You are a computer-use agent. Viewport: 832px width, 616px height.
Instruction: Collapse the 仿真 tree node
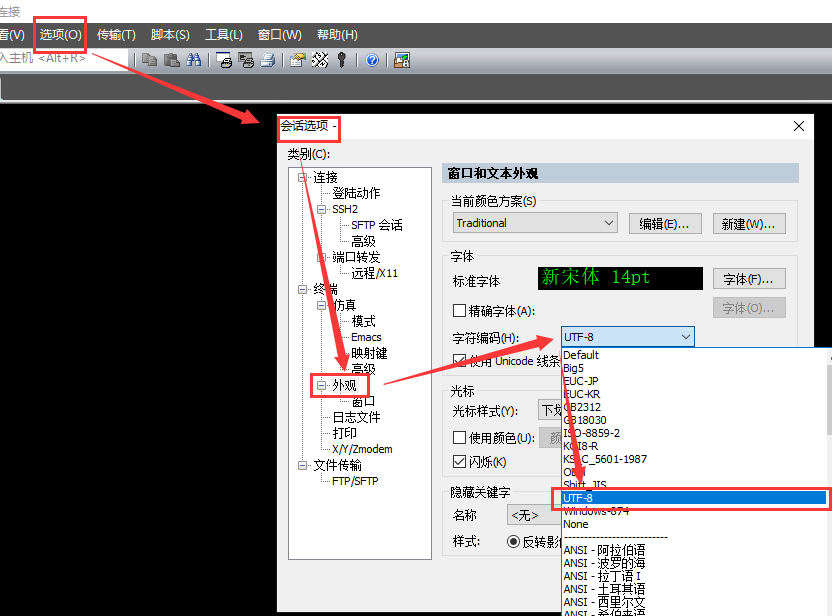pyautogui.click(x=321, y=305)
